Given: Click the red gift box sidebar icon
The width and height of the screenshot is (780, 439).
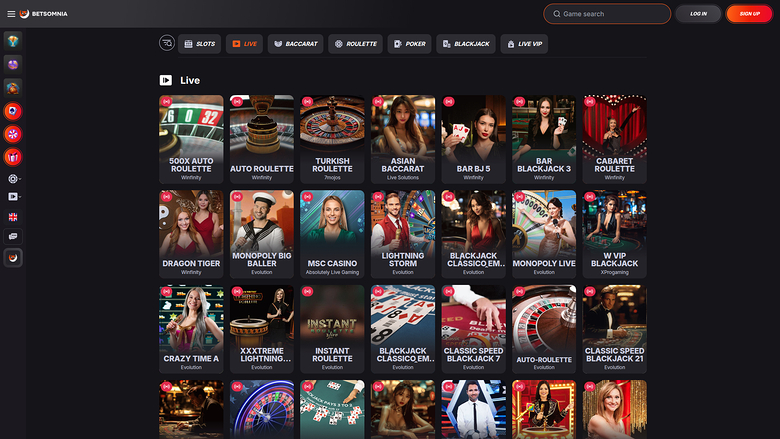Looking at the screenshot, I should [13, 157].
